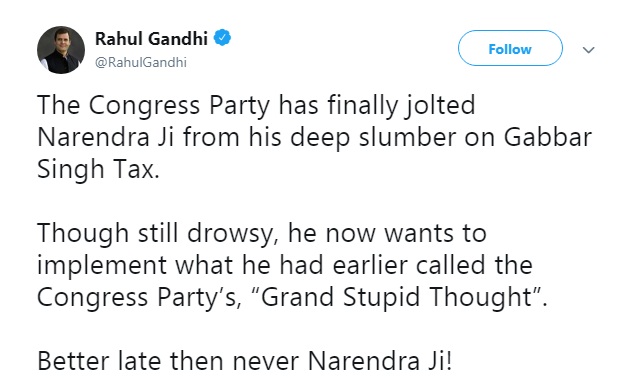
Task: Click the blue verified badge
Action: point(222,38)
